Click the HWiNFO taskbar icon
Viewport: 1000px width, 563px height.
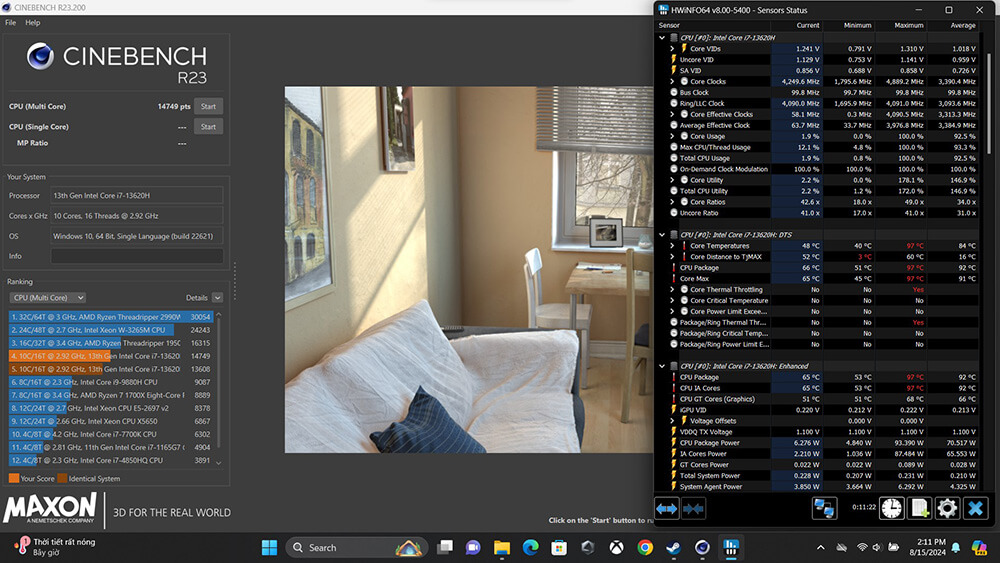point(731,548)
